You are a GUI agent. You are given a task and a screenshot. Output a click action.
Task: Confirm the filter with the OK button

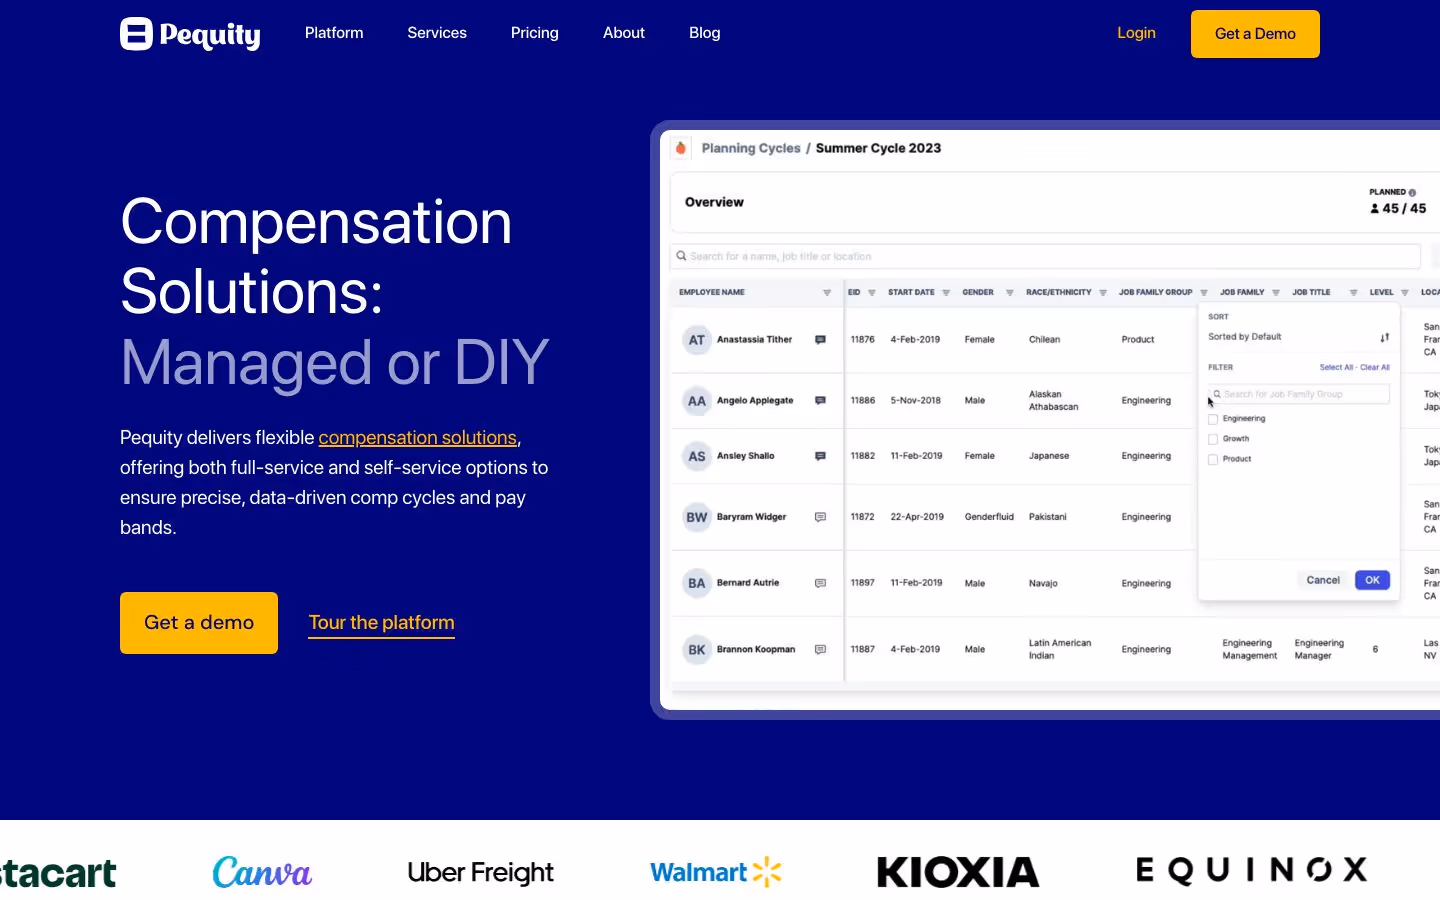[x=1372, y=580]
